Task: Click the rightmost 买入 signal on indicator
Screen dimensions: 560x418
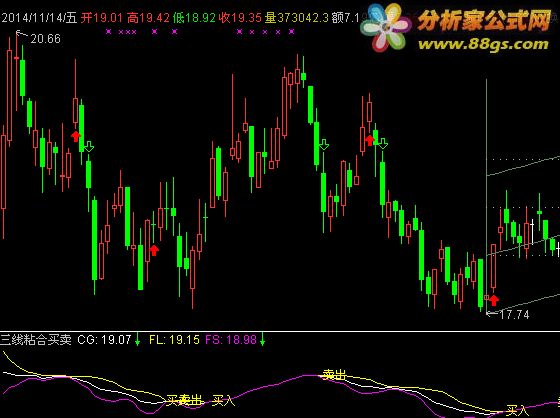Action: point(518,410)
